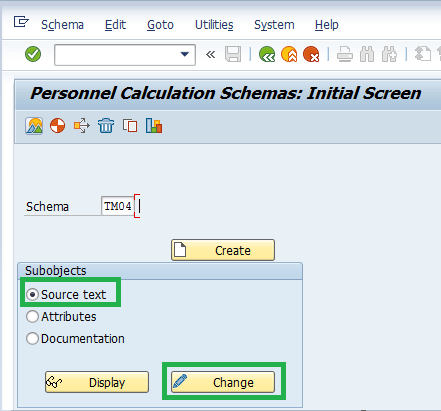This screenshot has width=441, height=411.
Task: Click the green checkmark Enter icon
Action: pyautogui.click(x=33, y=54)
